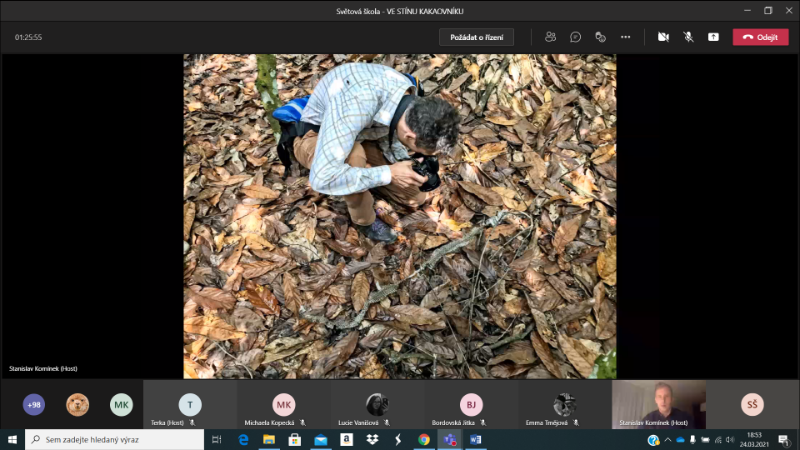This screenshot has height=450, width=800.
Task: Unmute the microphone
Action: click(x=688, y=37)
